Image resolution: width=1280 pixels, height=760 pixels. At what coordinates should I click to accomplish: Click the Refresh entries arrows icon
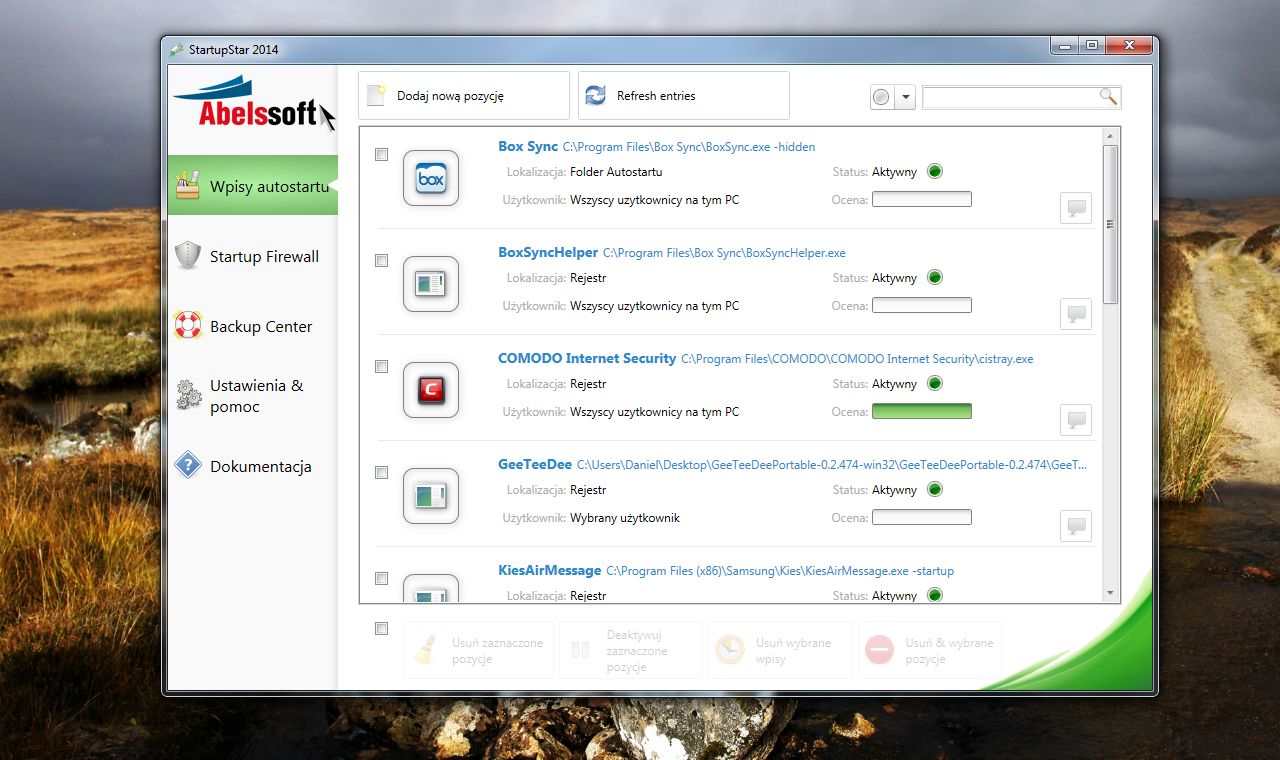595,96
